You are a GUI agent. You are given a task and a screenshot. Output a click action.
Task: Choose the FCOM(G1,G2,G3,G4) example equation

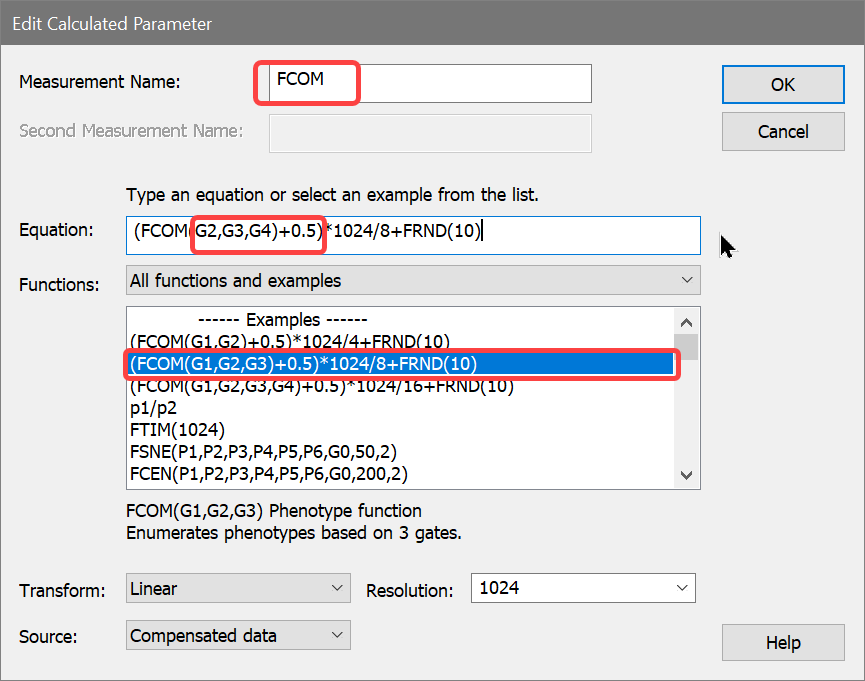click(x=320, y=386)
